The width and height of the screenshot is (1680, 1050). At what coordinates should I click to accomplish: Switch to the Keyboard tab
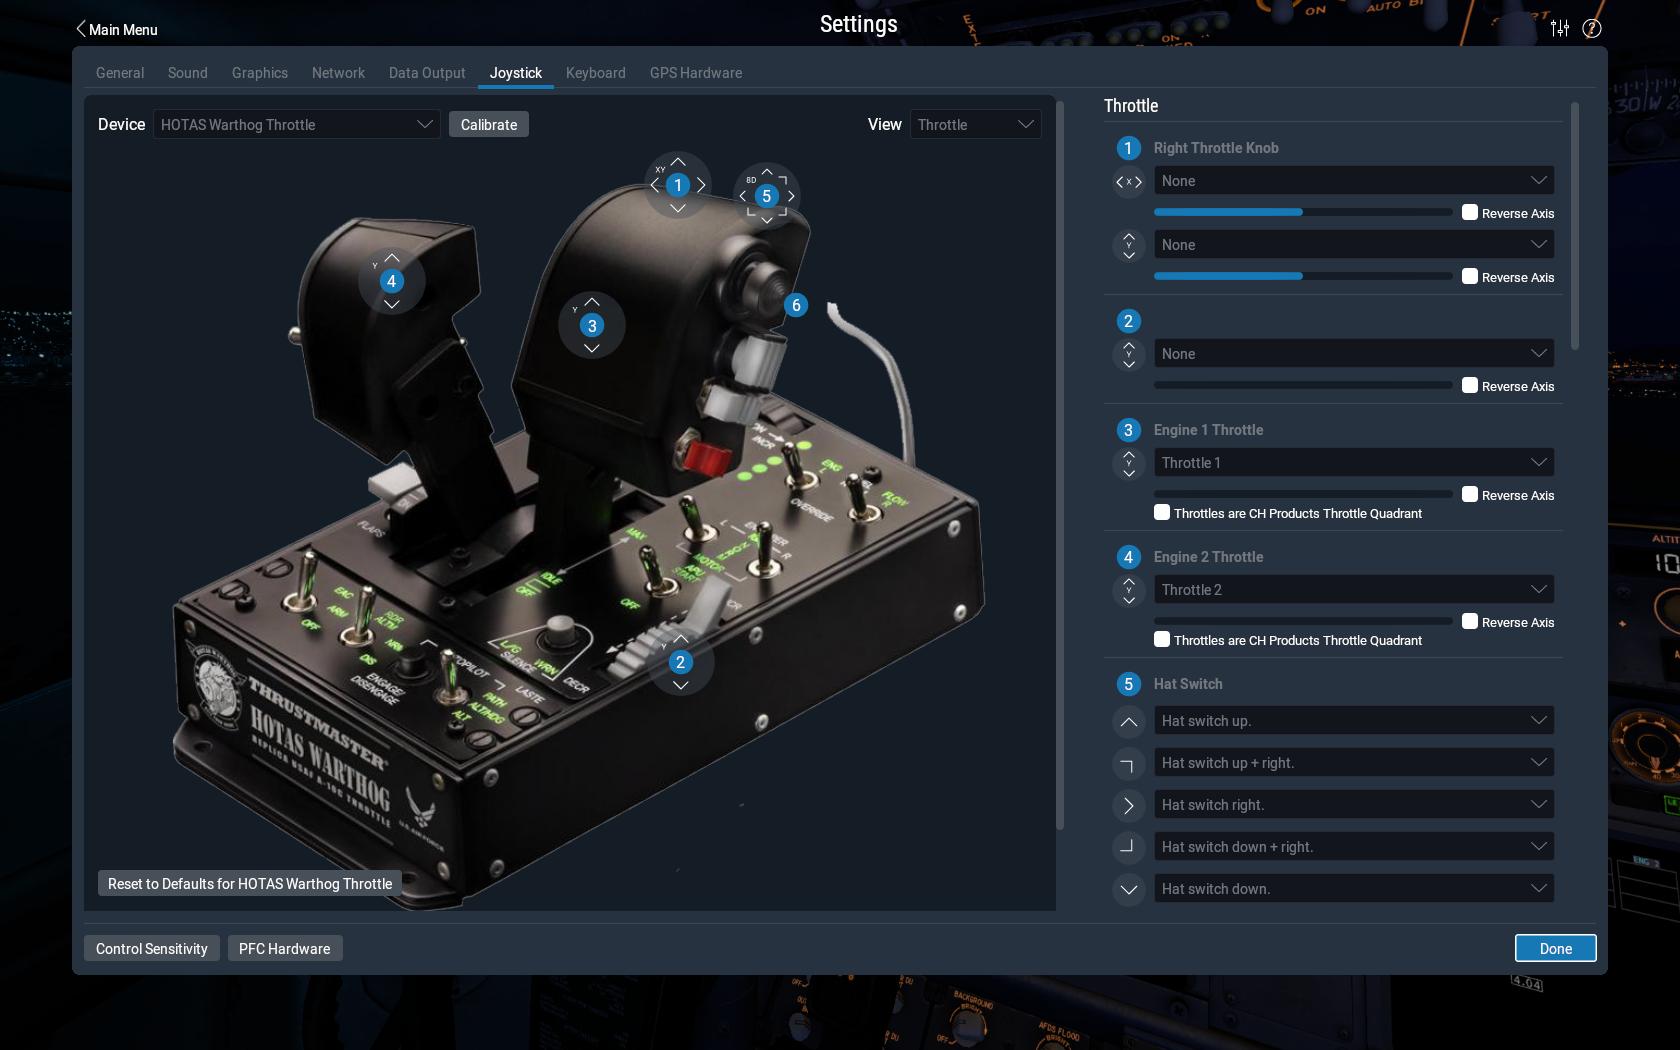coord(595,73)
